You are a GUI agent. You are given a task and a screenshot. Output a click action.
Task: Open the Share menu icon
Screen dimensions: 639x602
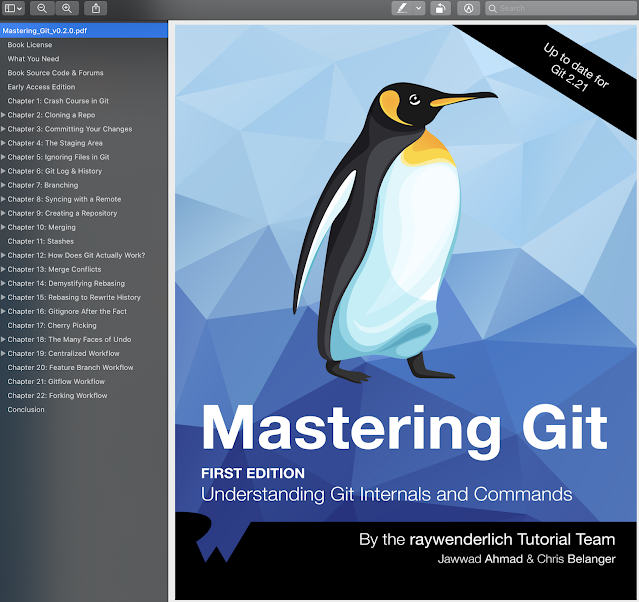96,8
